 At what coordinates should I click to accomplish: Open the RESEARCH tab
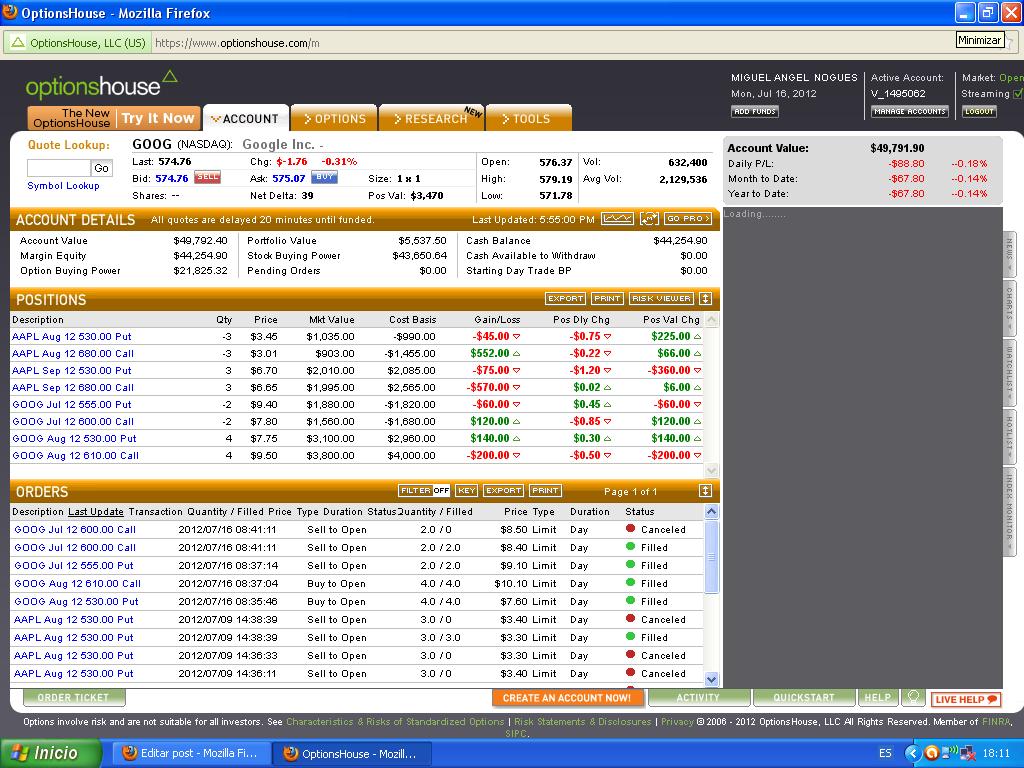click(431, 118)
